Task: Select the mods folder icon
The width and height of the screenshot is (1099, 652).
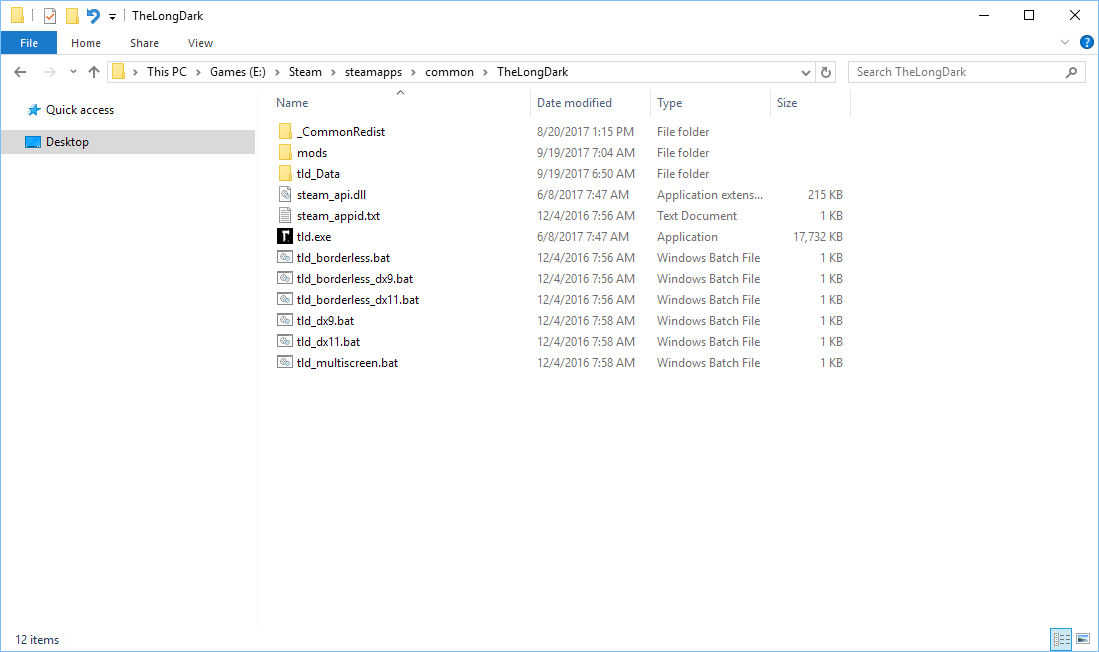Action: [x=285, y=152]
